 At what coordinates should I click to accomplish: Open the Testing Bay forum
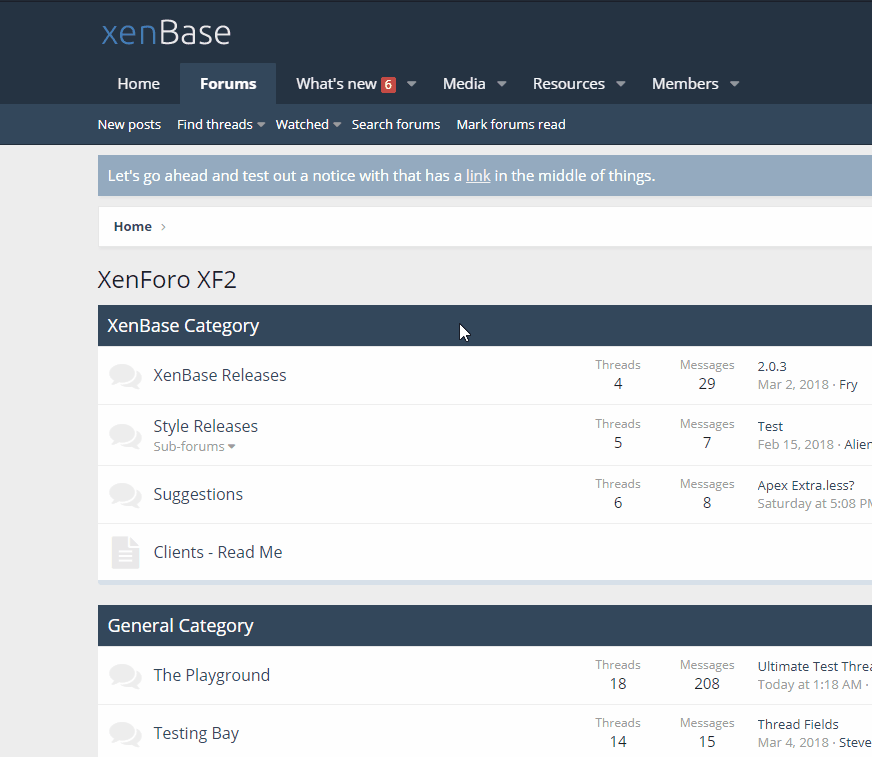coord(196,734)
